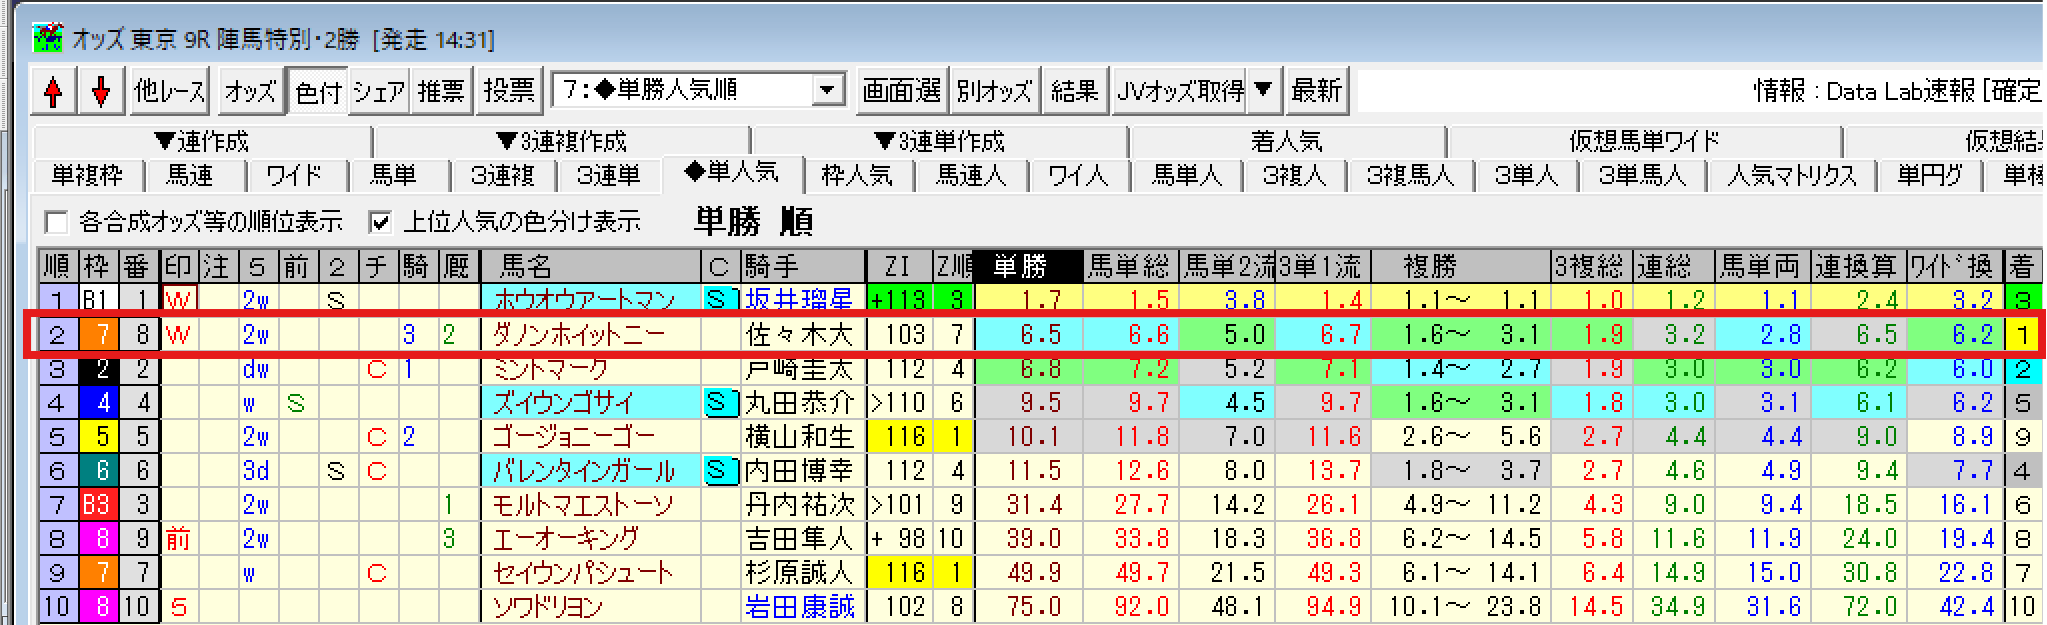Open the arrow next to JVオッズ取得
This screenshot has height=625, width=2047.
pos(1264,91)
